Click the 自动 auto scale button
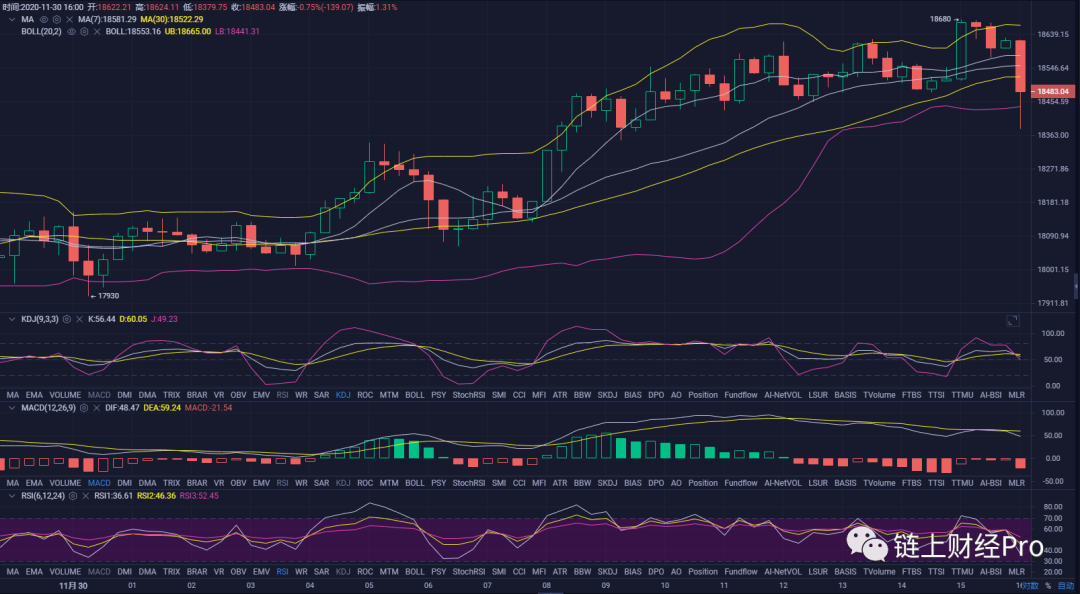Image resolution: width=1080 pixels, height=594 pixels. point(1066,585)
